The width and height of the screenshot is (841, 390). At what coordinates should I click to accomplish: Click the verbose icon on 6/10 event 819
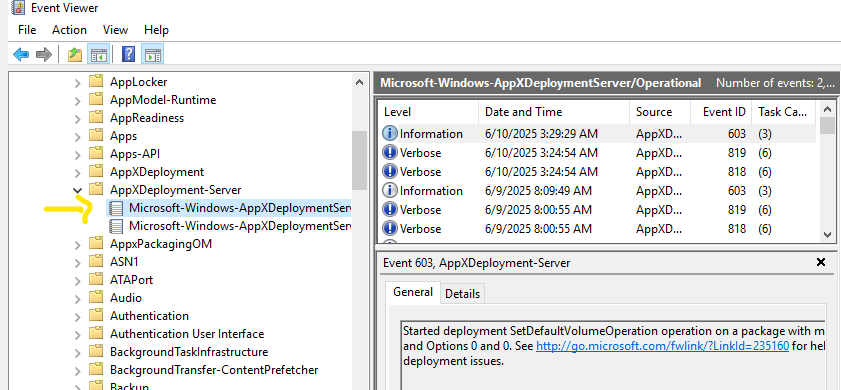tap(390, 153)
